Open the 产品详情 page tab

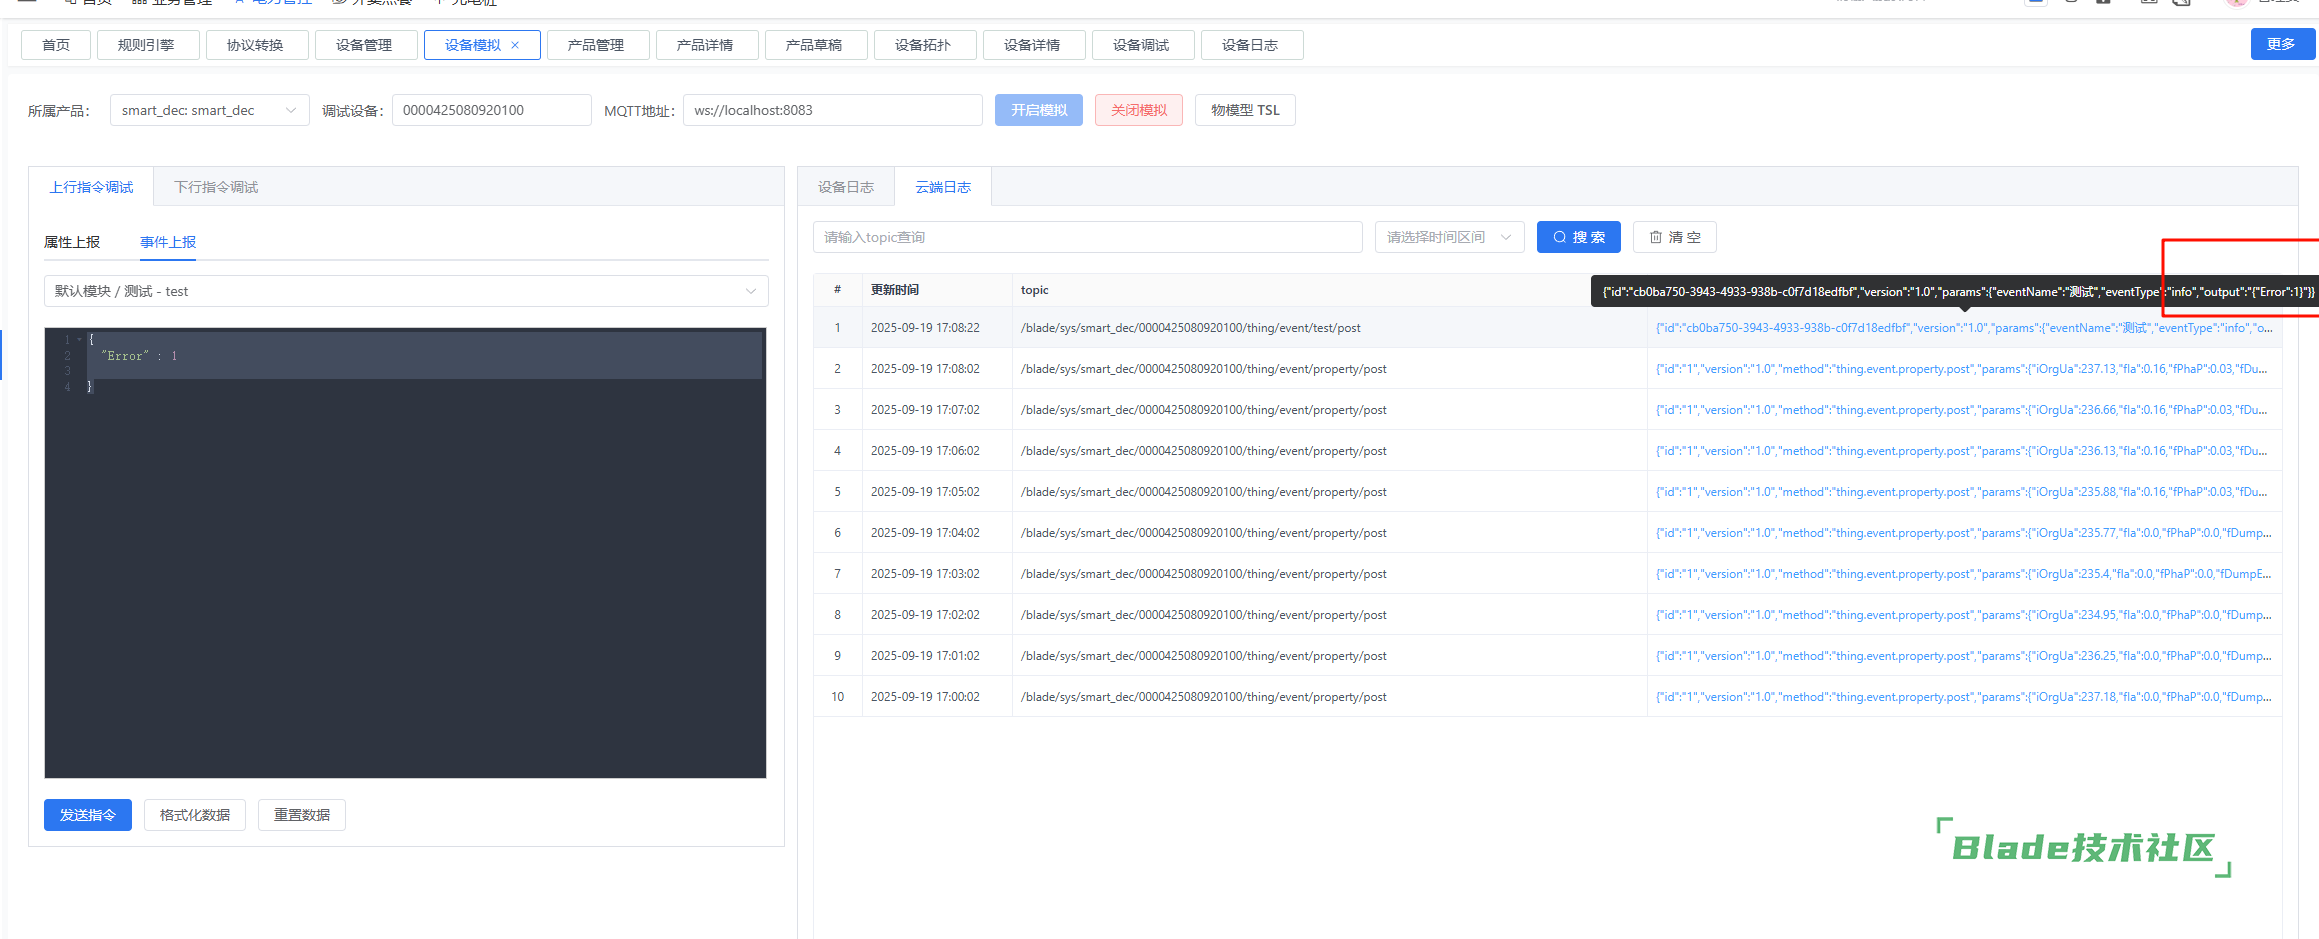[x=705, y=45]
